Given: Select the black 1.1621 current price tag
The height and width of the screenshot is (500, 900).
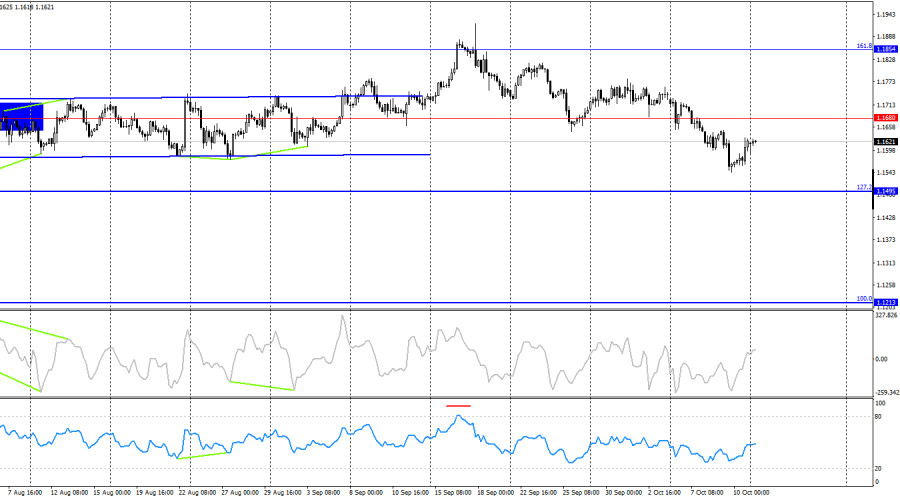Looking at the screenshot, I should click(885, 142).
